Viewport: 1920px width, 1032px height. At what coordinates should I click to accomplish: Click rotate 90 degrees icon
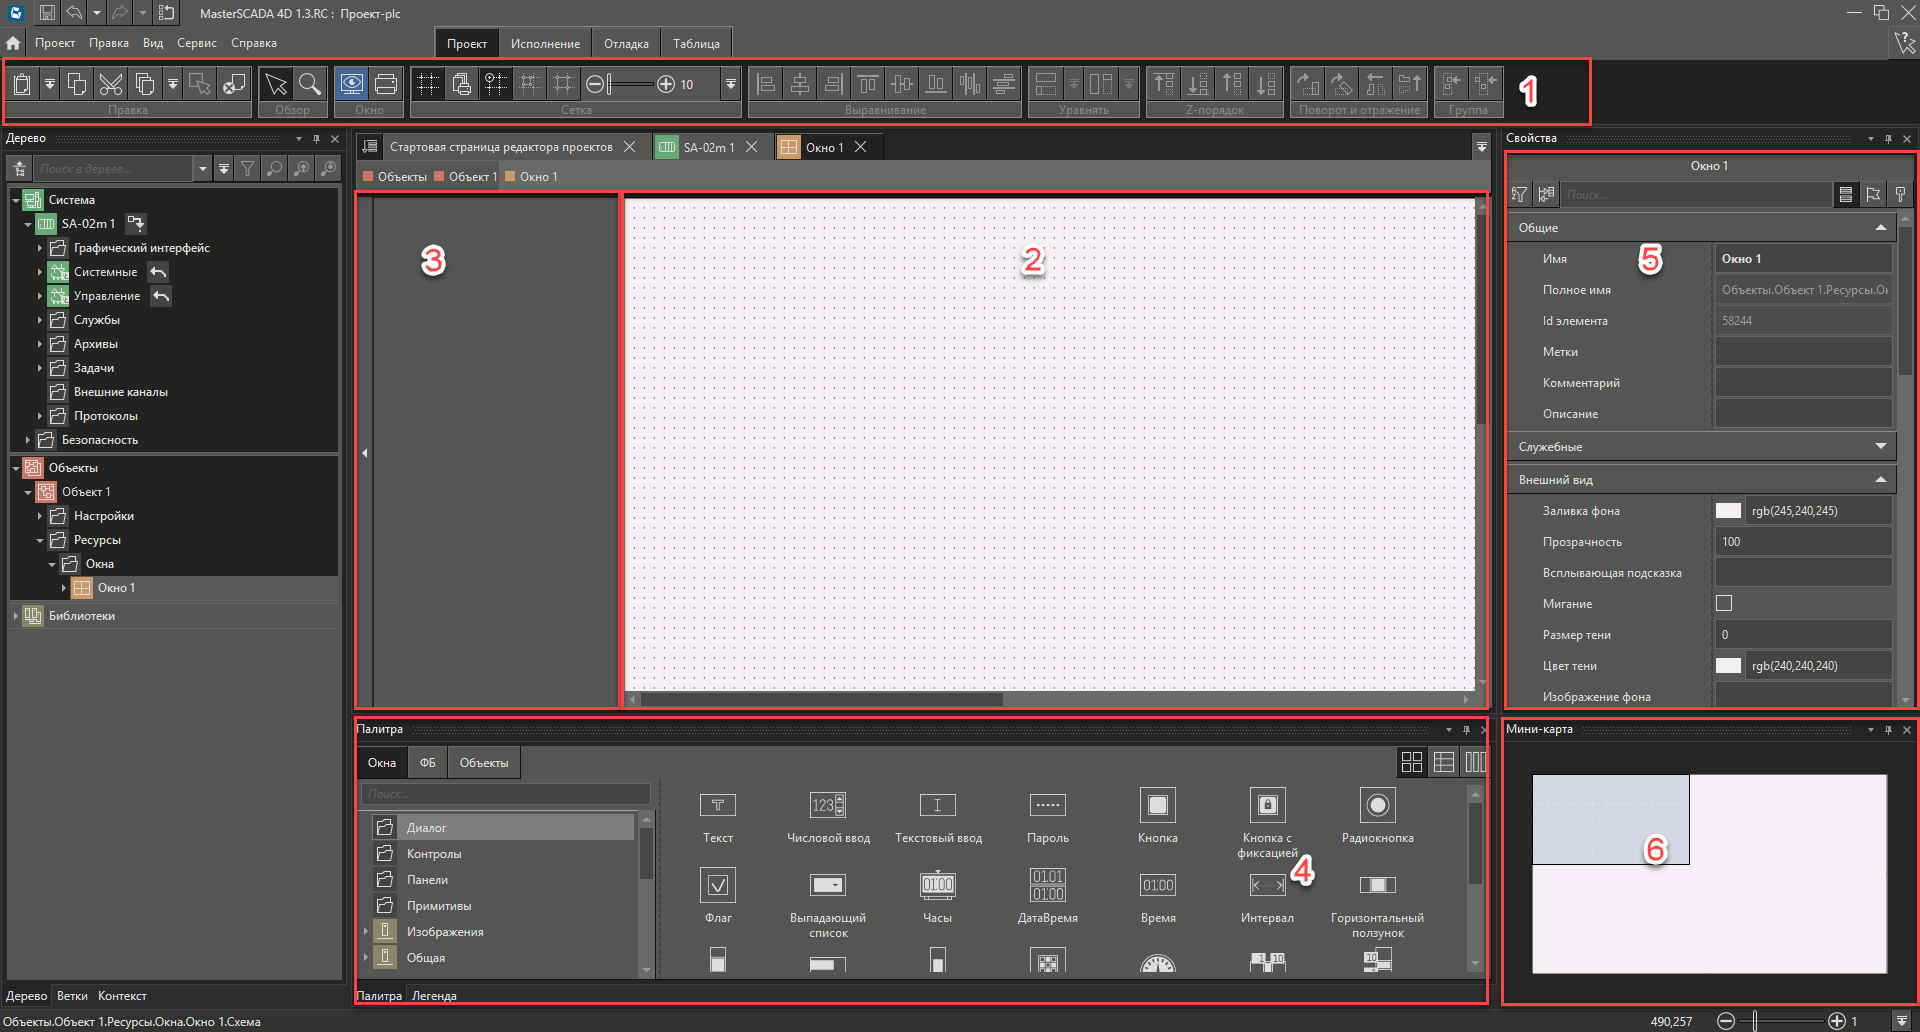[x=1308, y=84]
